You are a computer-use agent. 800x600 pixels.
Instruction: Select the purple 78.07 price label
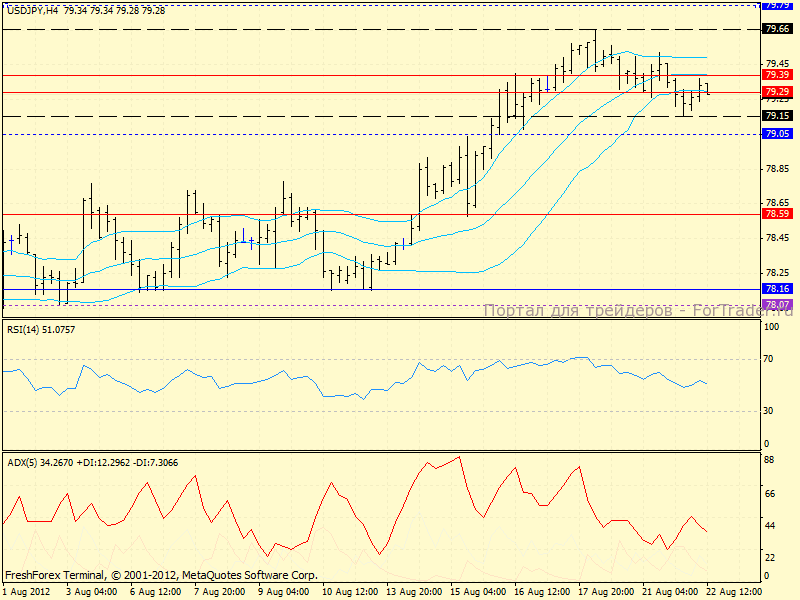[x=776, y=304]
